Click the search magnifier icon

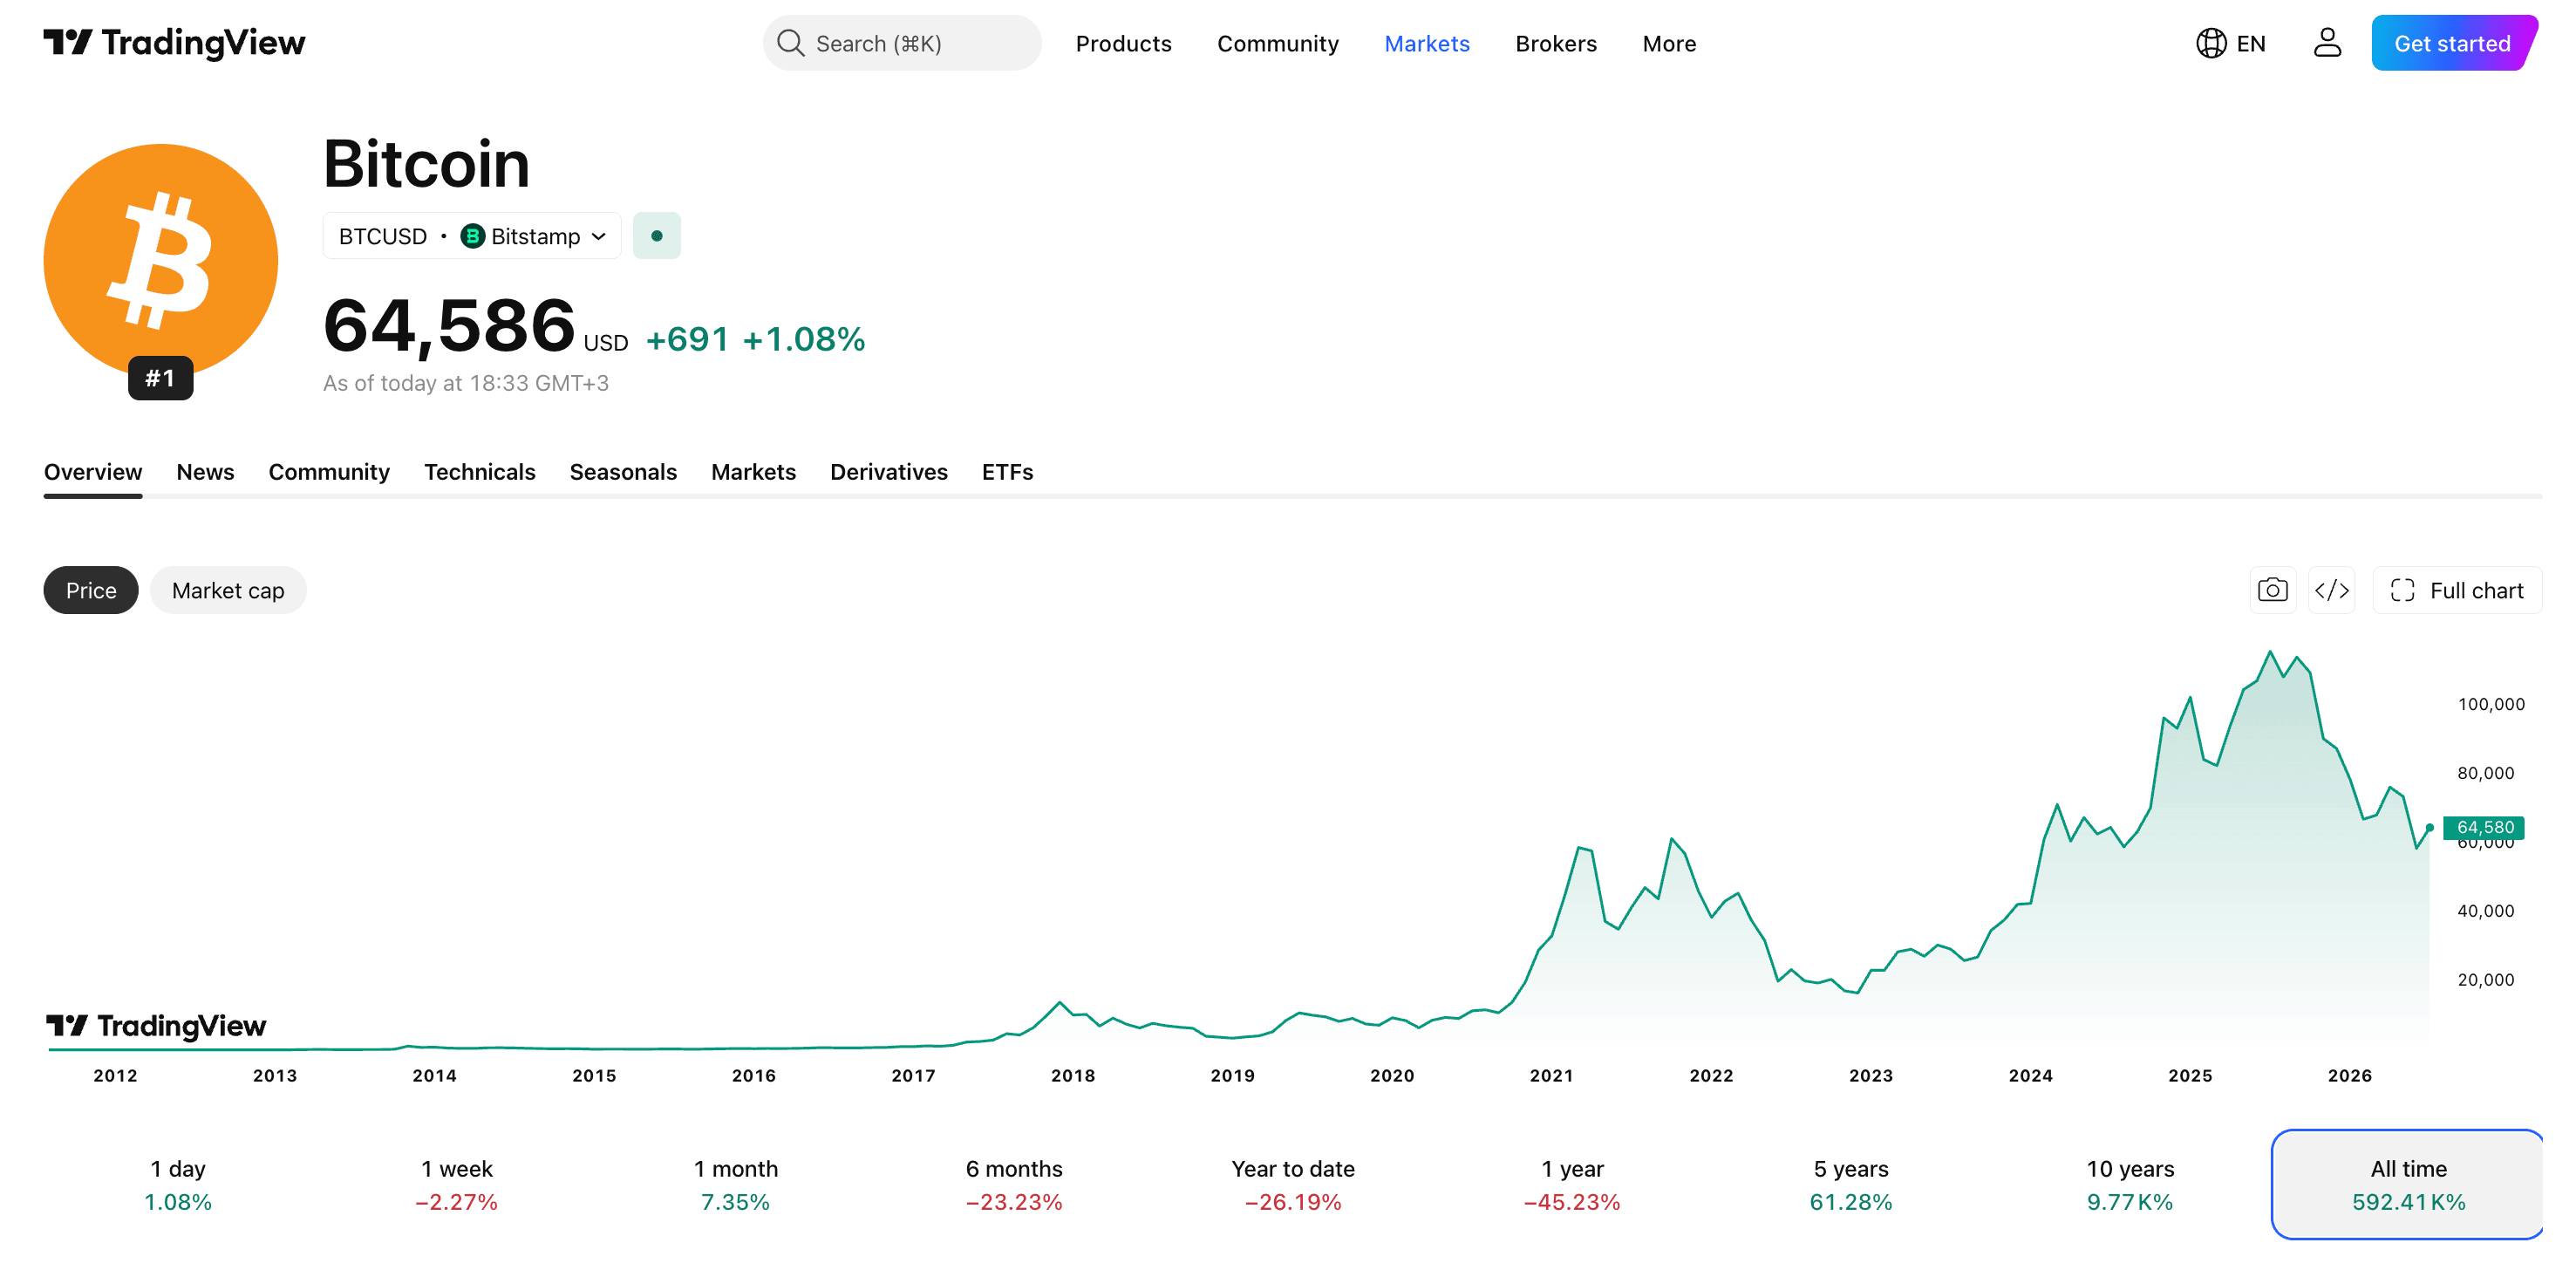[790, 43]
